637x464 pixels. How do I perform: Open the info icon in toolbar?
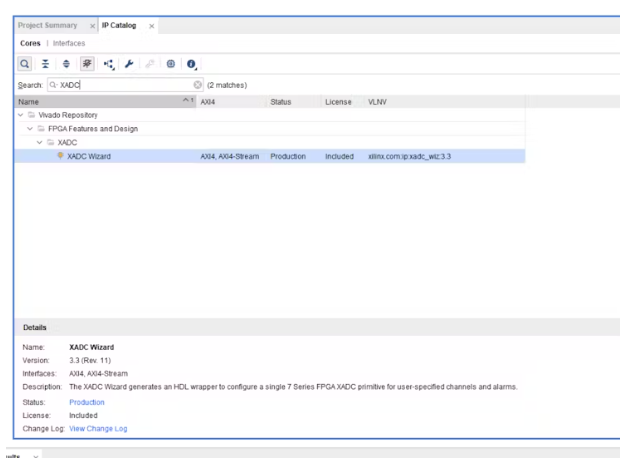pos(191,63)
